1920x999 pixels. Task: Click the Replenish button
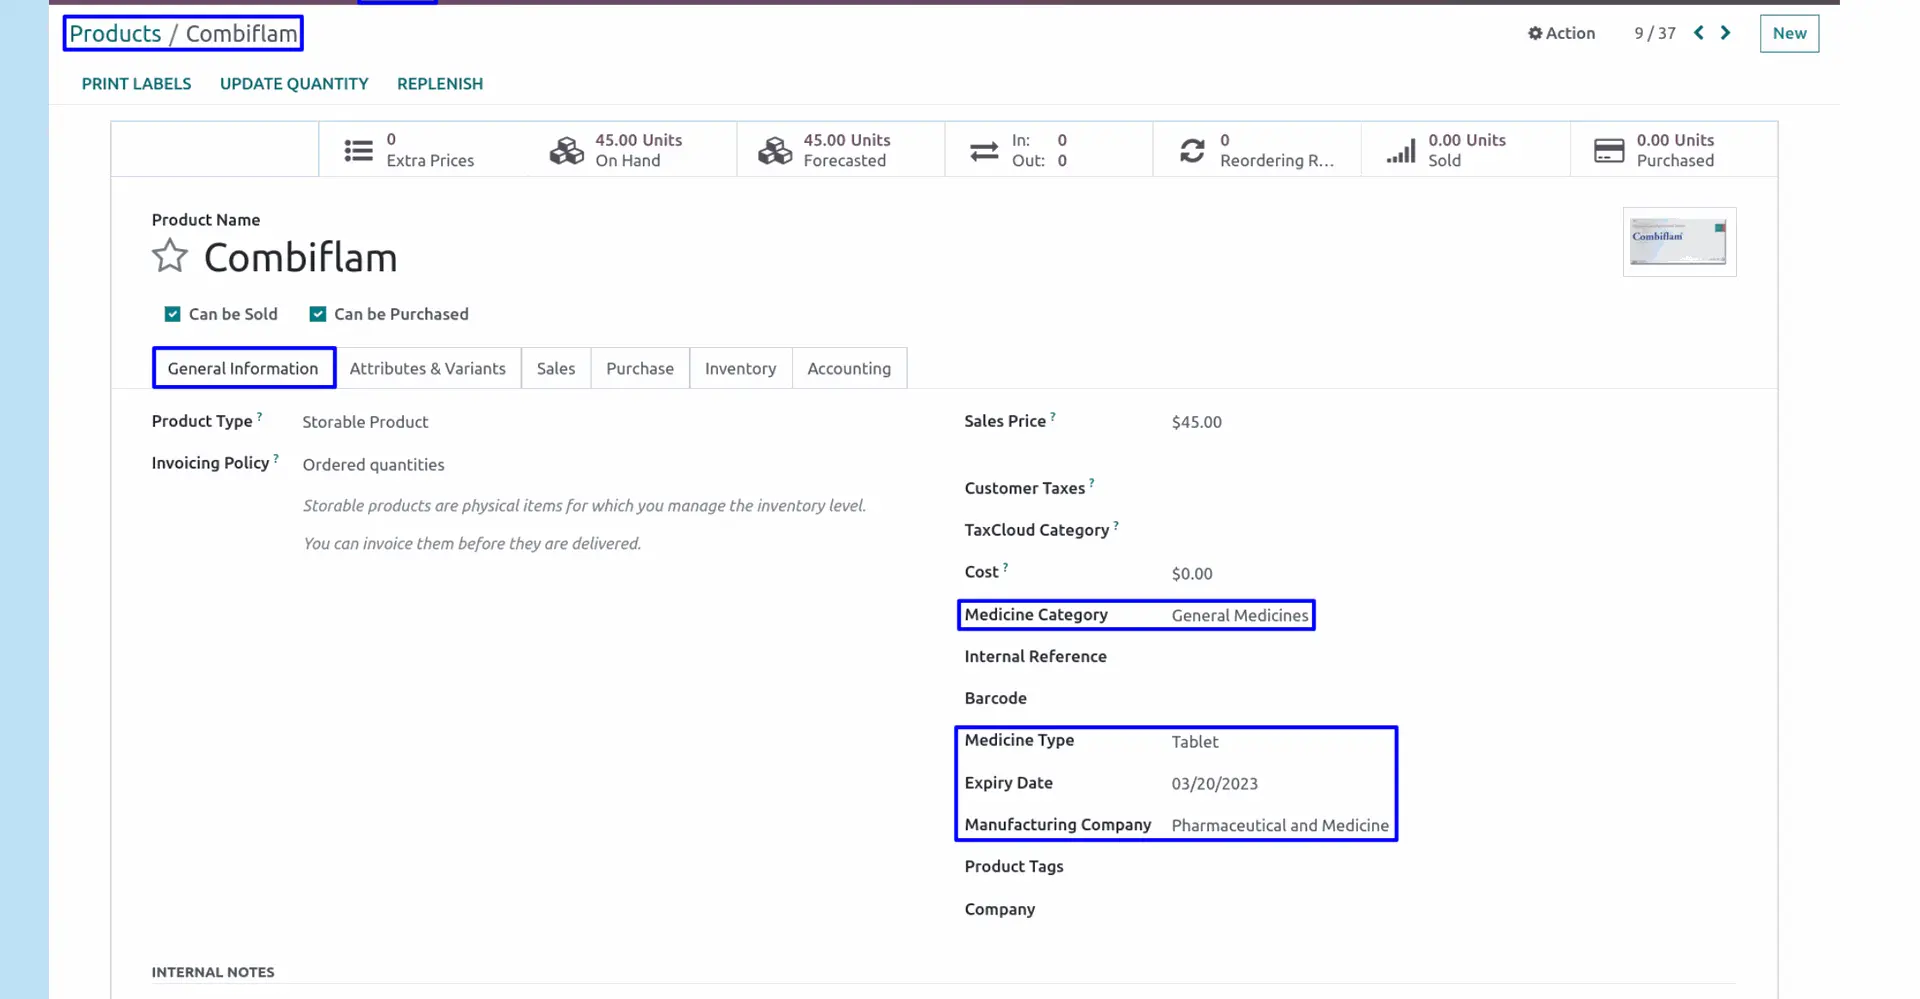pyautogui.click(x=440, y=84)
